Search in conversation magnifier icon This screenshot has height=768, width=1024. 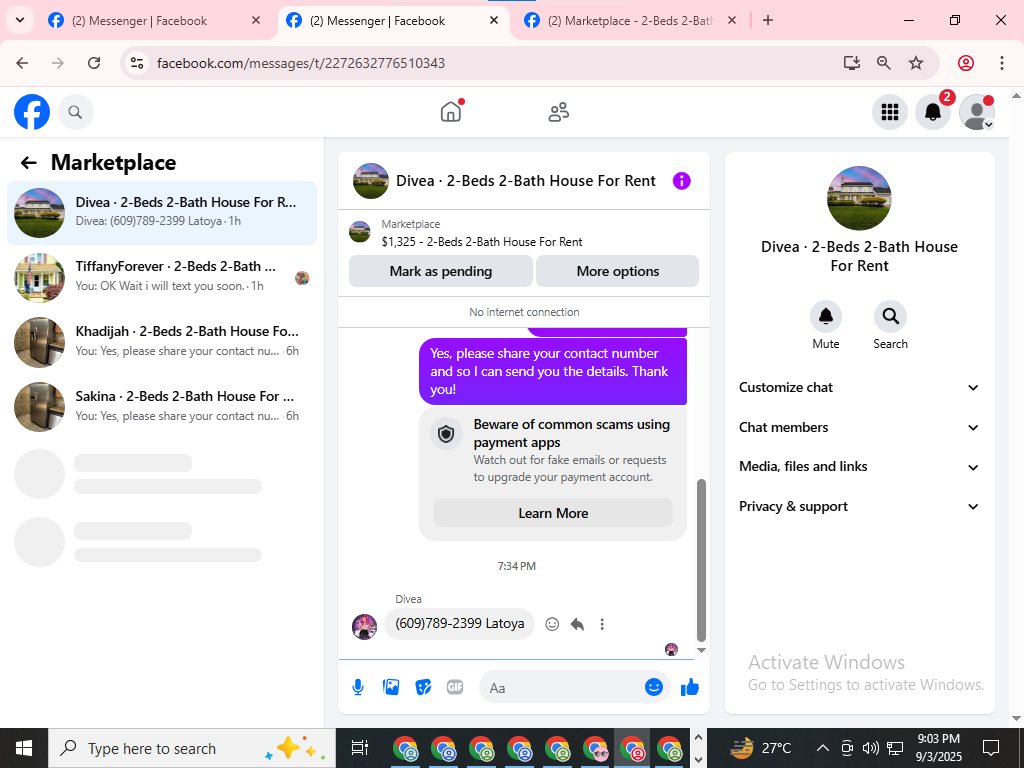click(x=890, y=317)
